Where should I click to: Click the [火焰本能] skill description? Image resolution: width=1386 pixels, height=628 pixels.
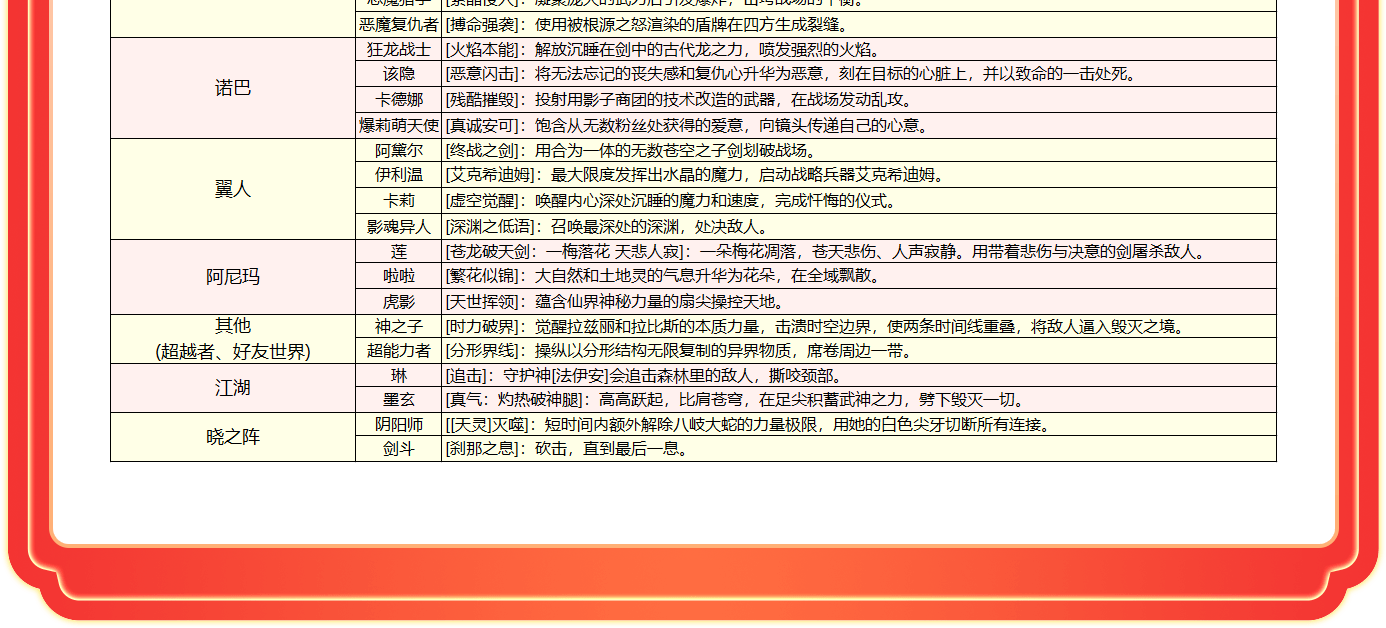click(x=667, y=50)
